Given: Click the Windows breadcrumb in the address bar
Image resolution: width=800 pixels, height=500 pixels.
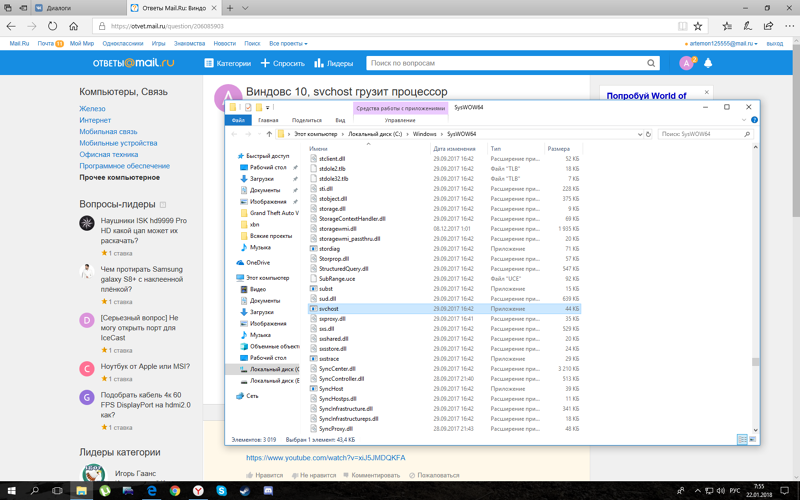Looking at the screenshot, I should pos(424,134).
